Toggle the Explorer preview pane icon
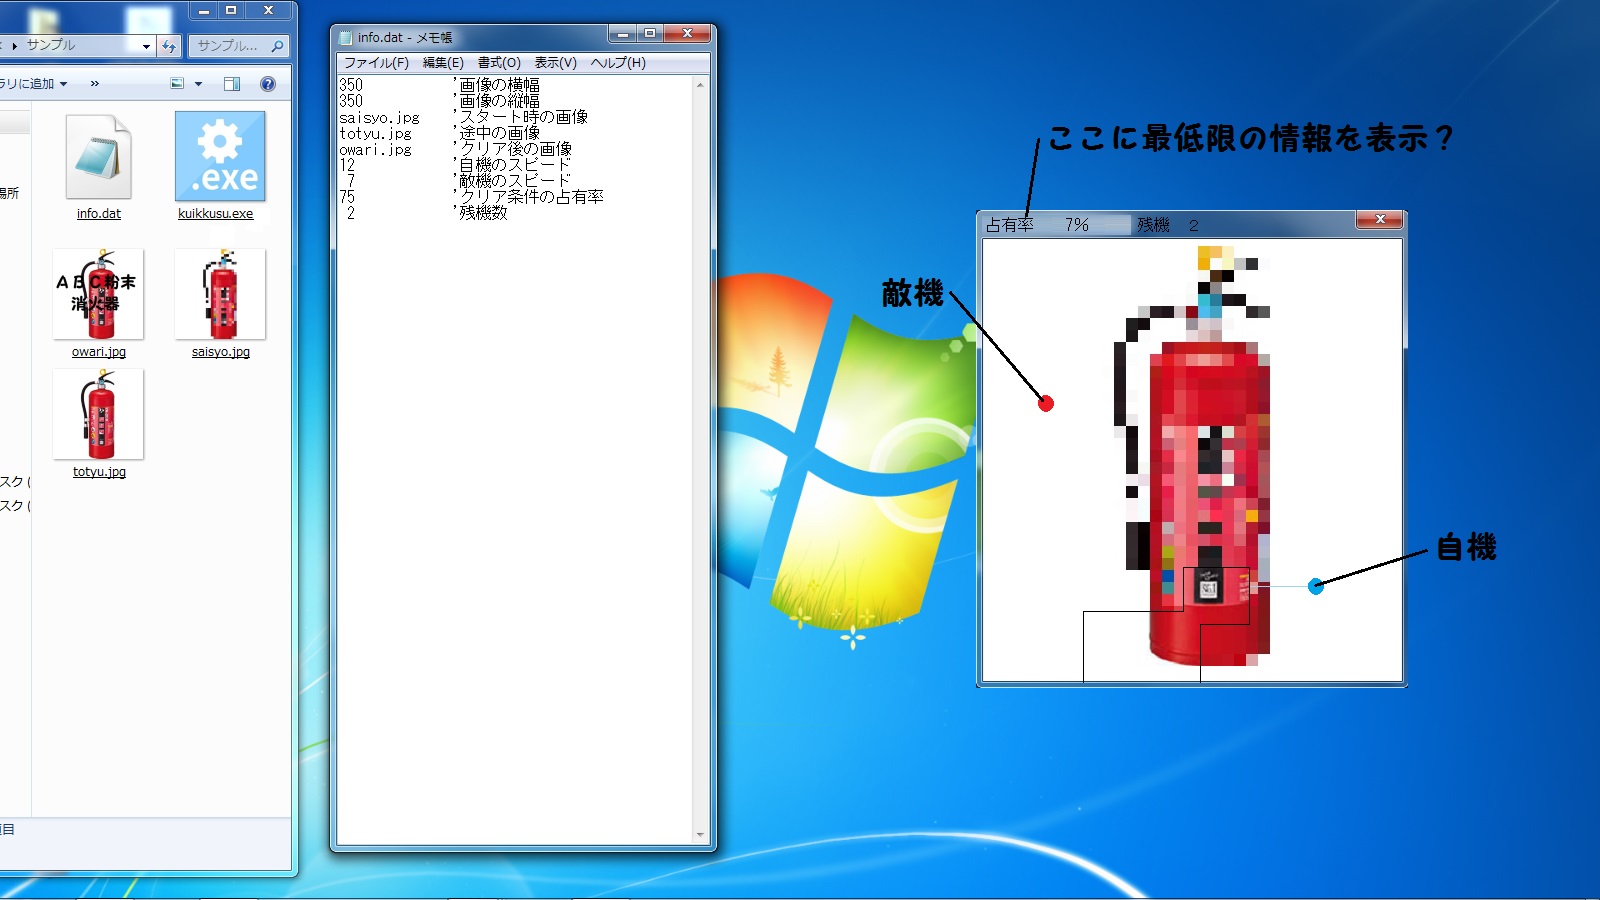This screenshot has width=1600, height=900. [232, 84]
